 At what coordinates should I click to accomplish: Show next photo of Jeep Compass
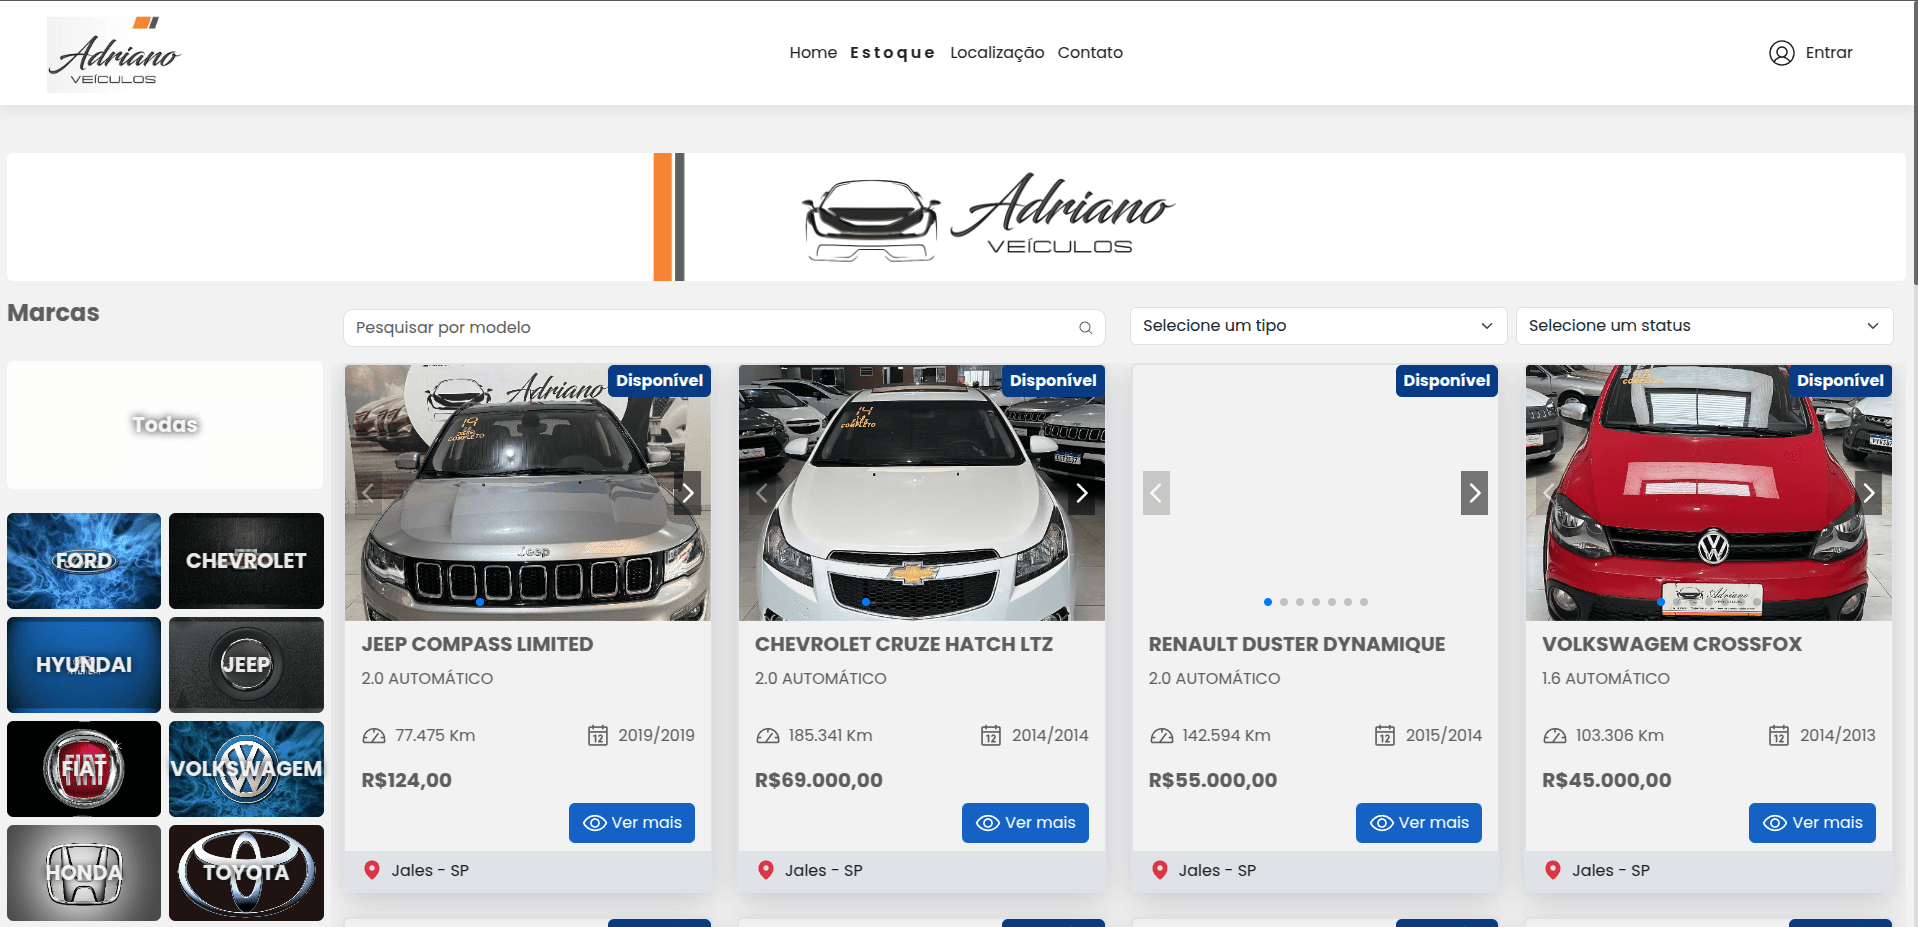click(687, 493)
